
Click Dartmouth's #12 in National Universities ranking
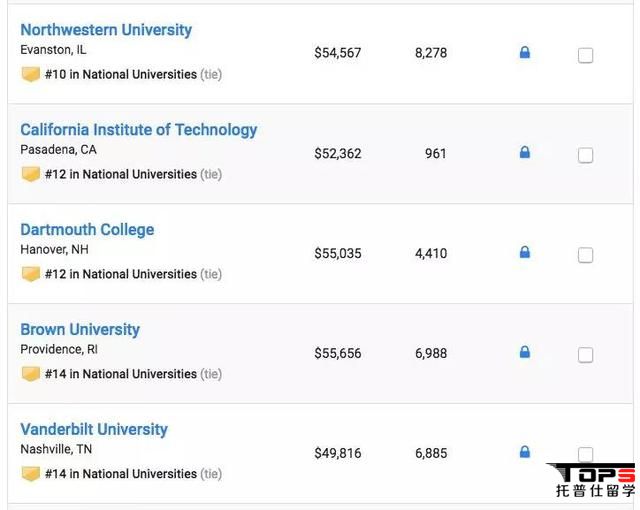(121, 274)
